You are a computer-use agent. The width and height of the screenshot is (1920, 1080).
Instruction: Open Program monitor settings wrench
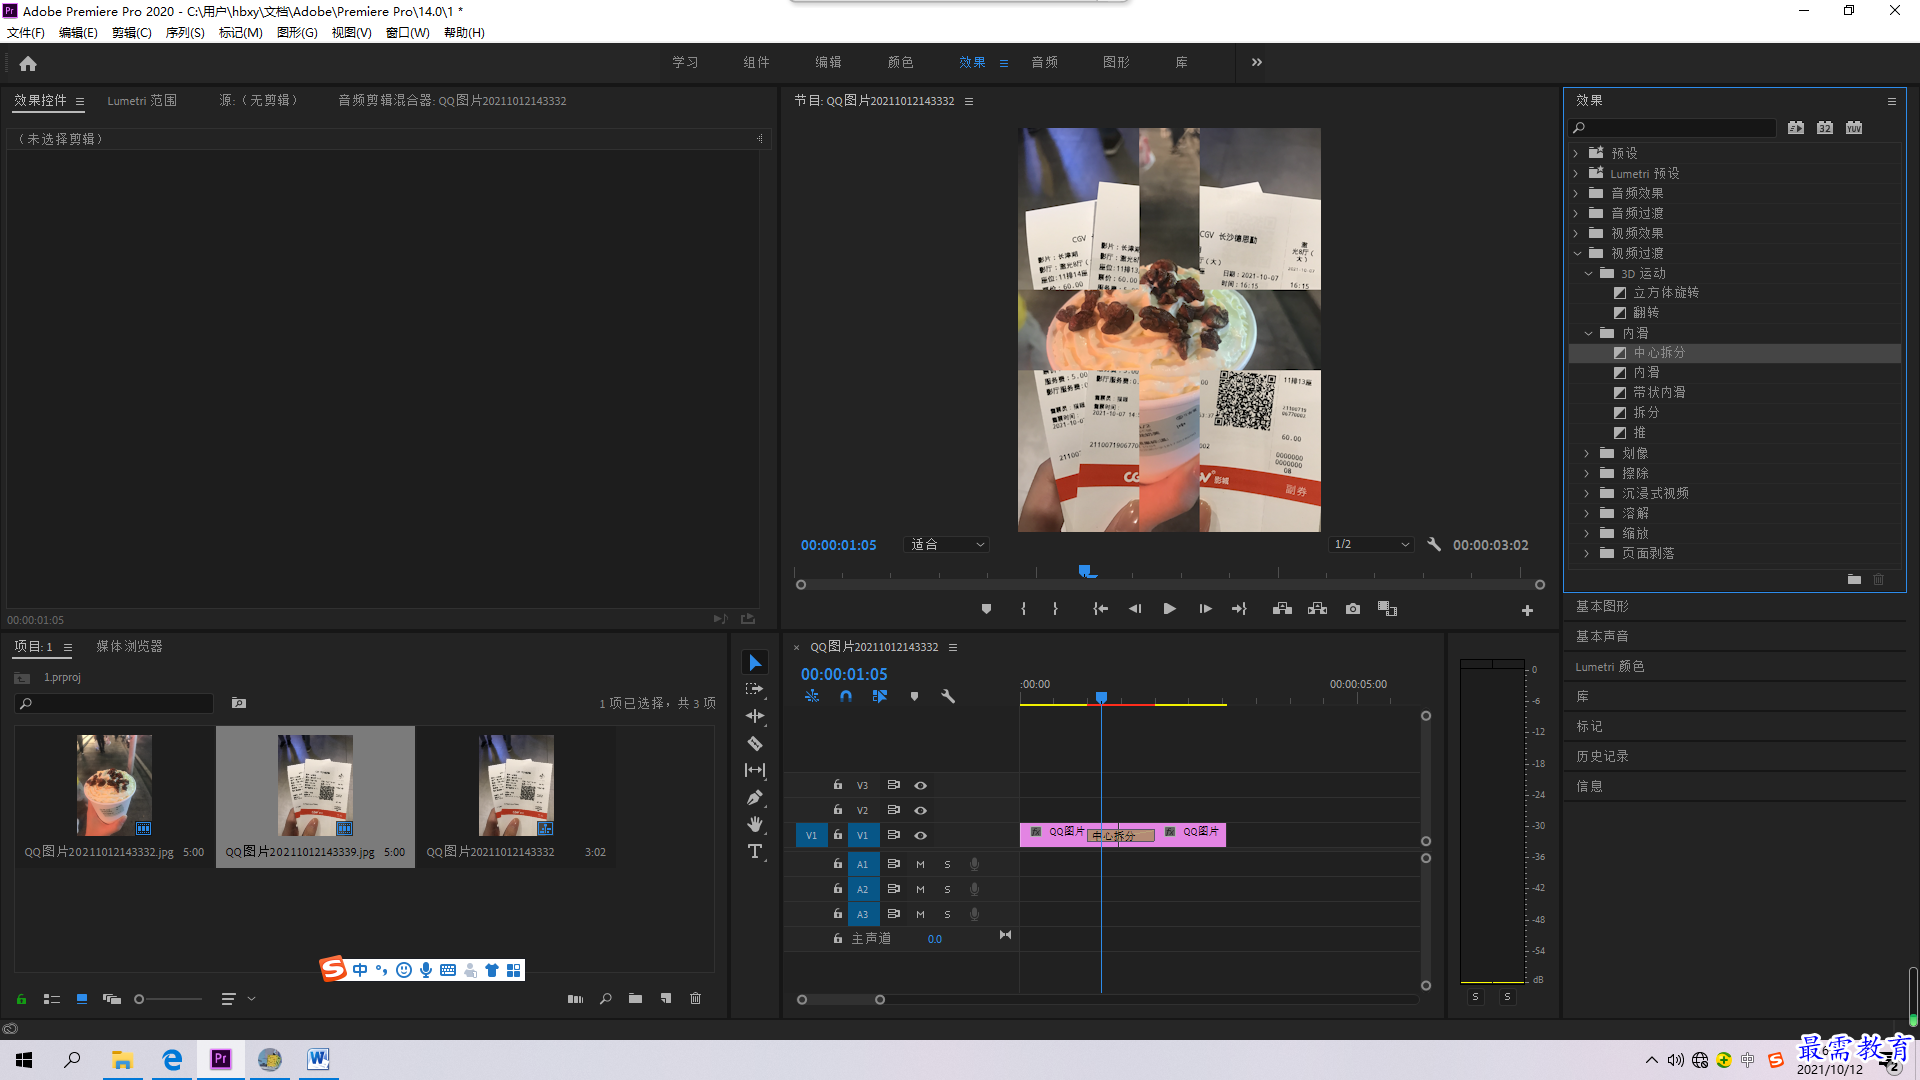point(1434,545)
